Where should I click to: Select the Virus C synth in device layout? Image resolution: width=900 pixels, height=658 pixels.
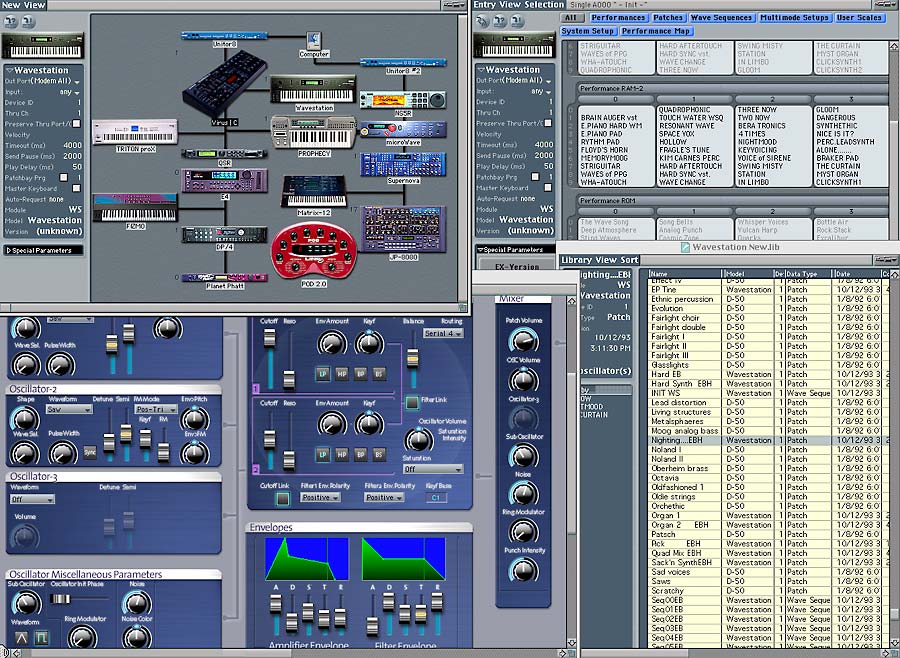225,84
